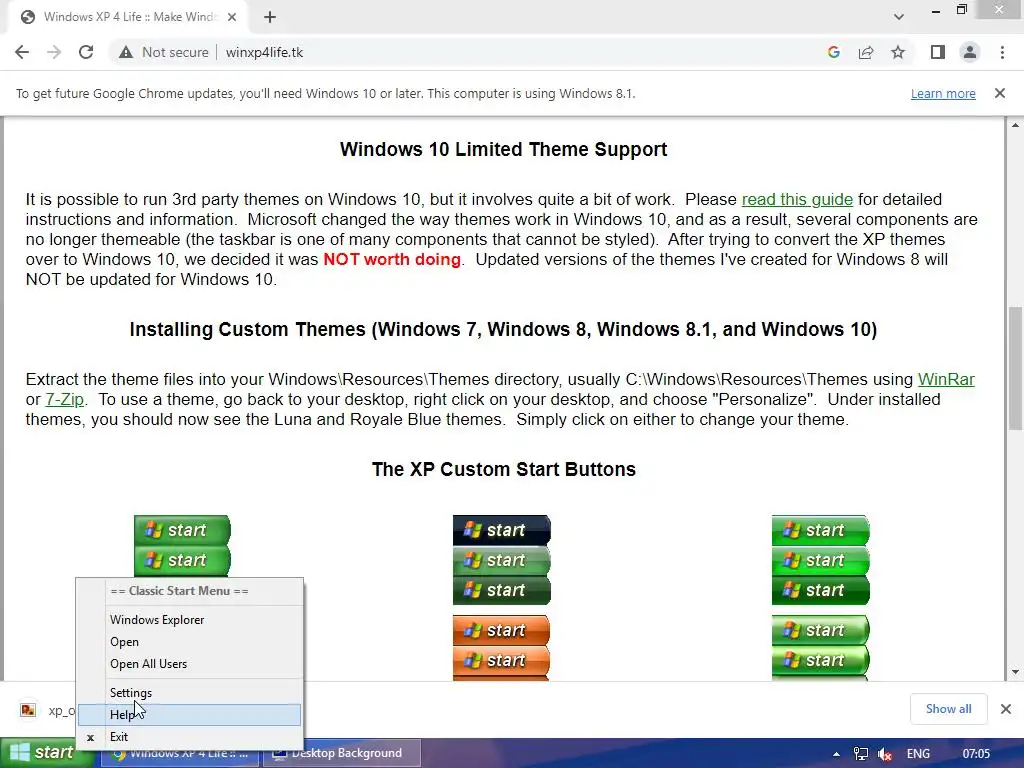This screenshot has height=768, width=1024.
Task: Click Show all downloads button
Action: [948, 709]
